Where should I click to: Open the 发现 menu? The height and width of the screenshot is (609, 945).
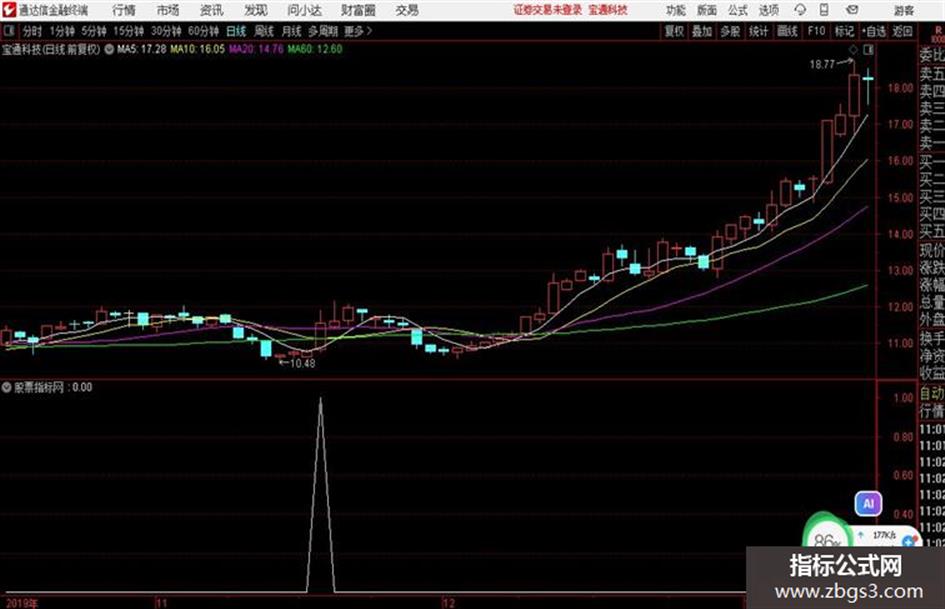point(256,10)
